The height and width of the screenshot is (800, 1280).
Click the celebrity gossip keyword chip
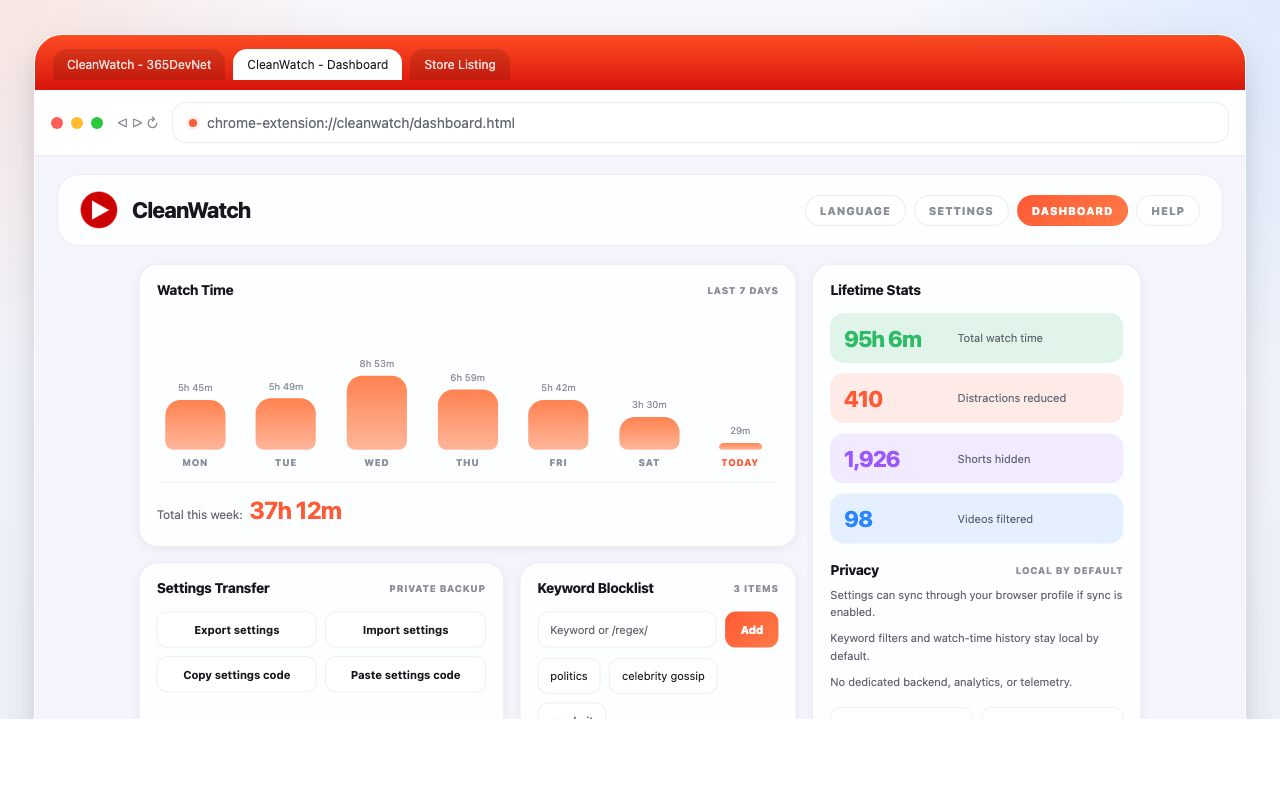(663, 676)
